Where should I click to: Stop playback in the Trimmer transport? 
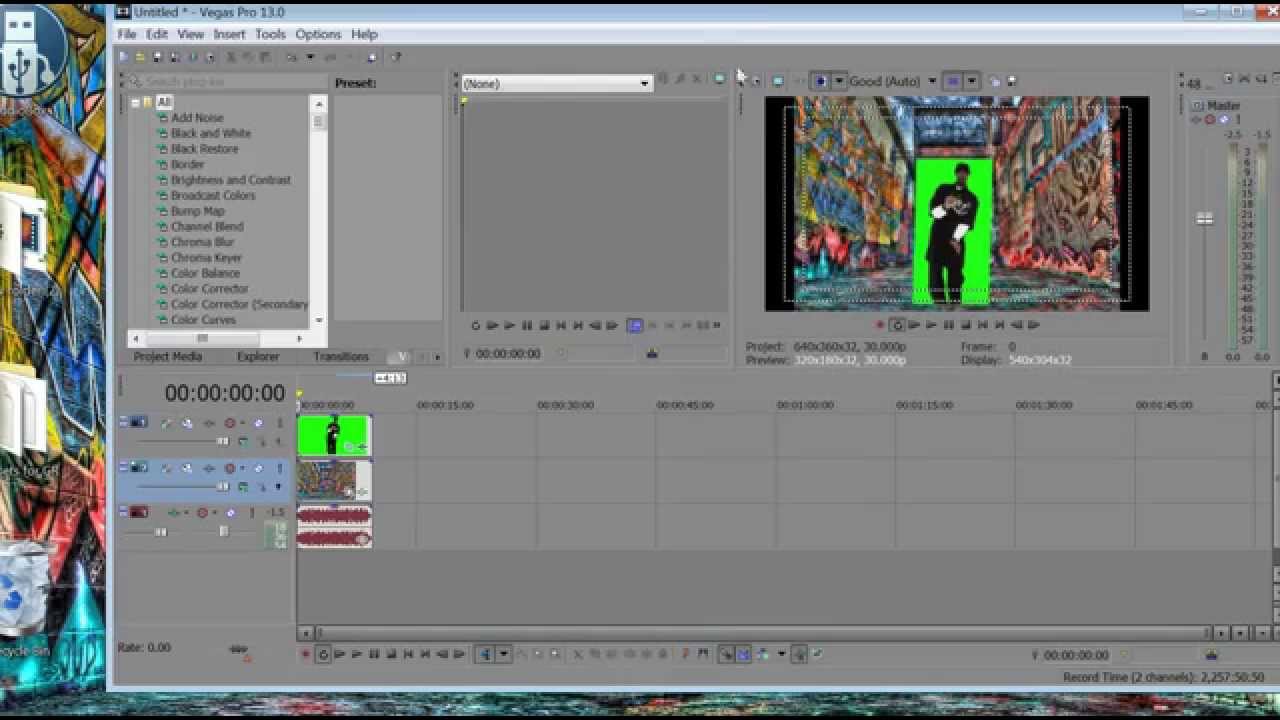544,325
